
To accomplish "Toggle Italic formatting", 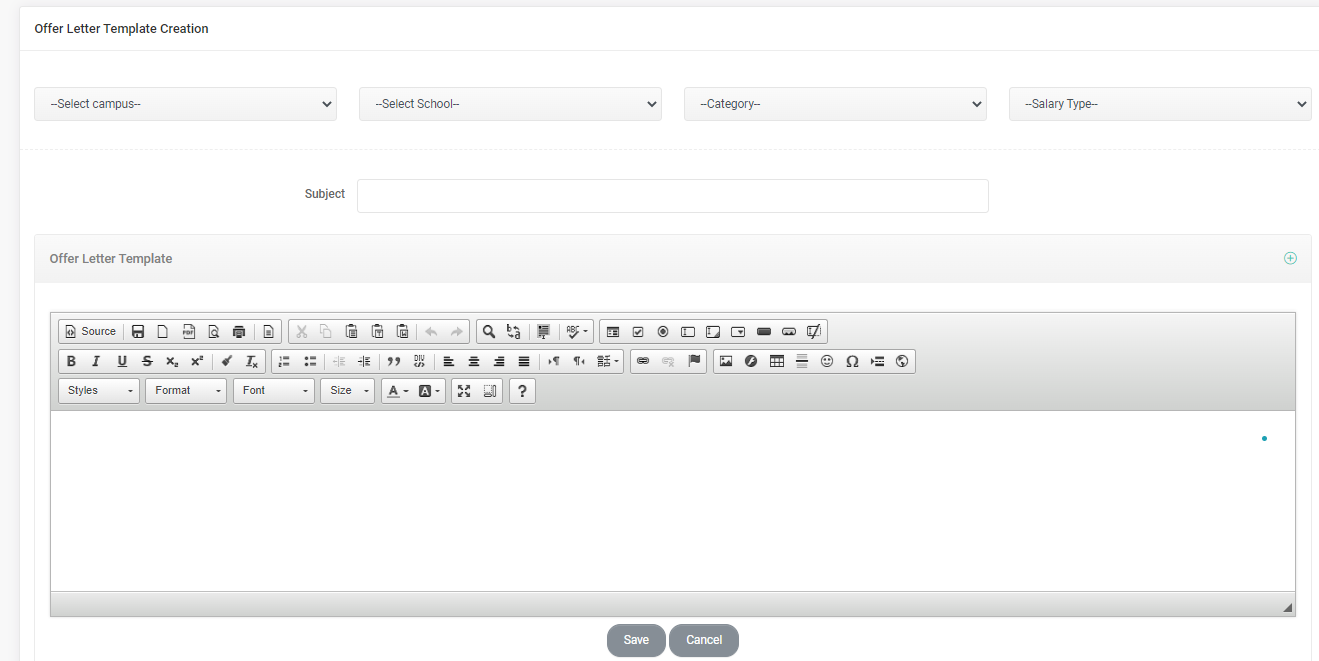I will (x=96, y=362).
